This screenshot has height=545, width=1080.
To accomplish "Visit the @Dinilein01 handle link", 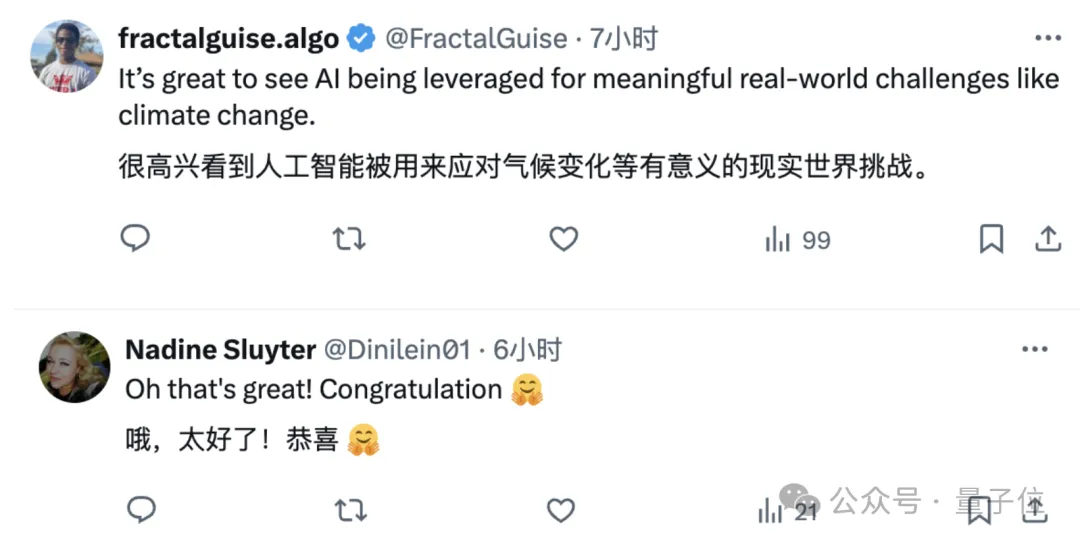I will (x=397, y=350).
